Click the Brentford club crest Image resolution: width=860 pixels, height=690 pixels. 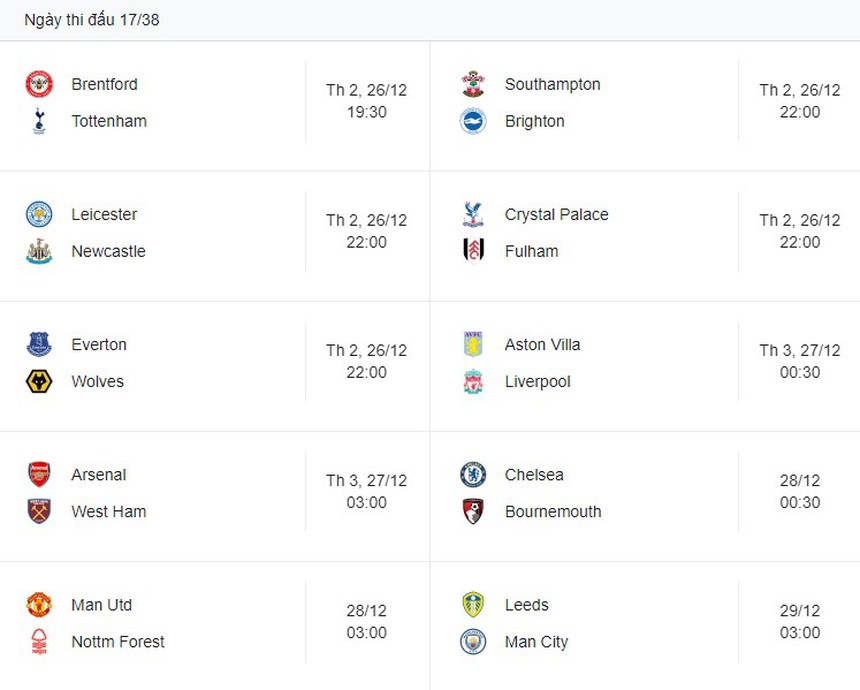tap(39, 84)
